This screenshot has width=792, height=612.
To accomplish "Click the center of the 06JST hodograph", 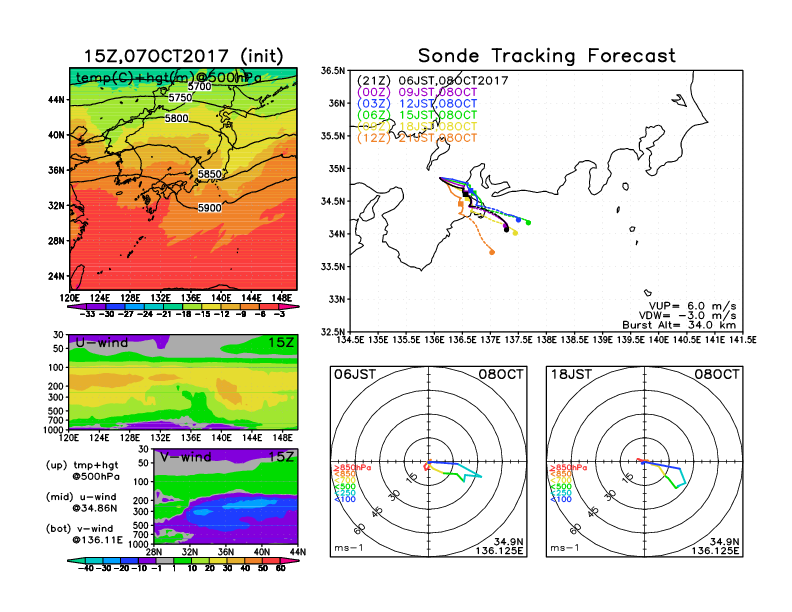I will pos(429,463).
